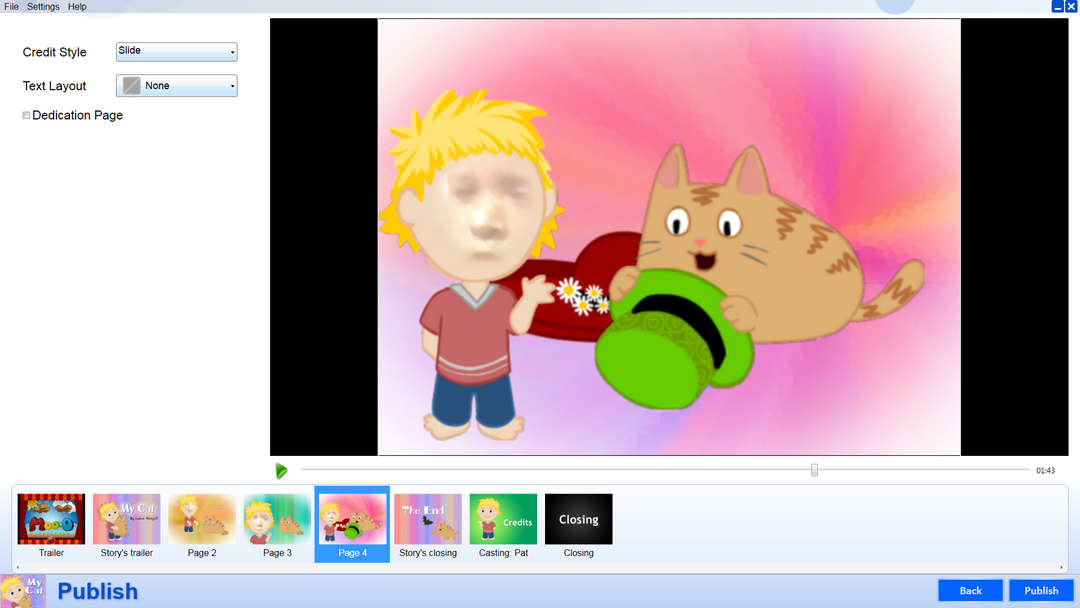Choose the Page 3 thumbnail

pos(277,519)
